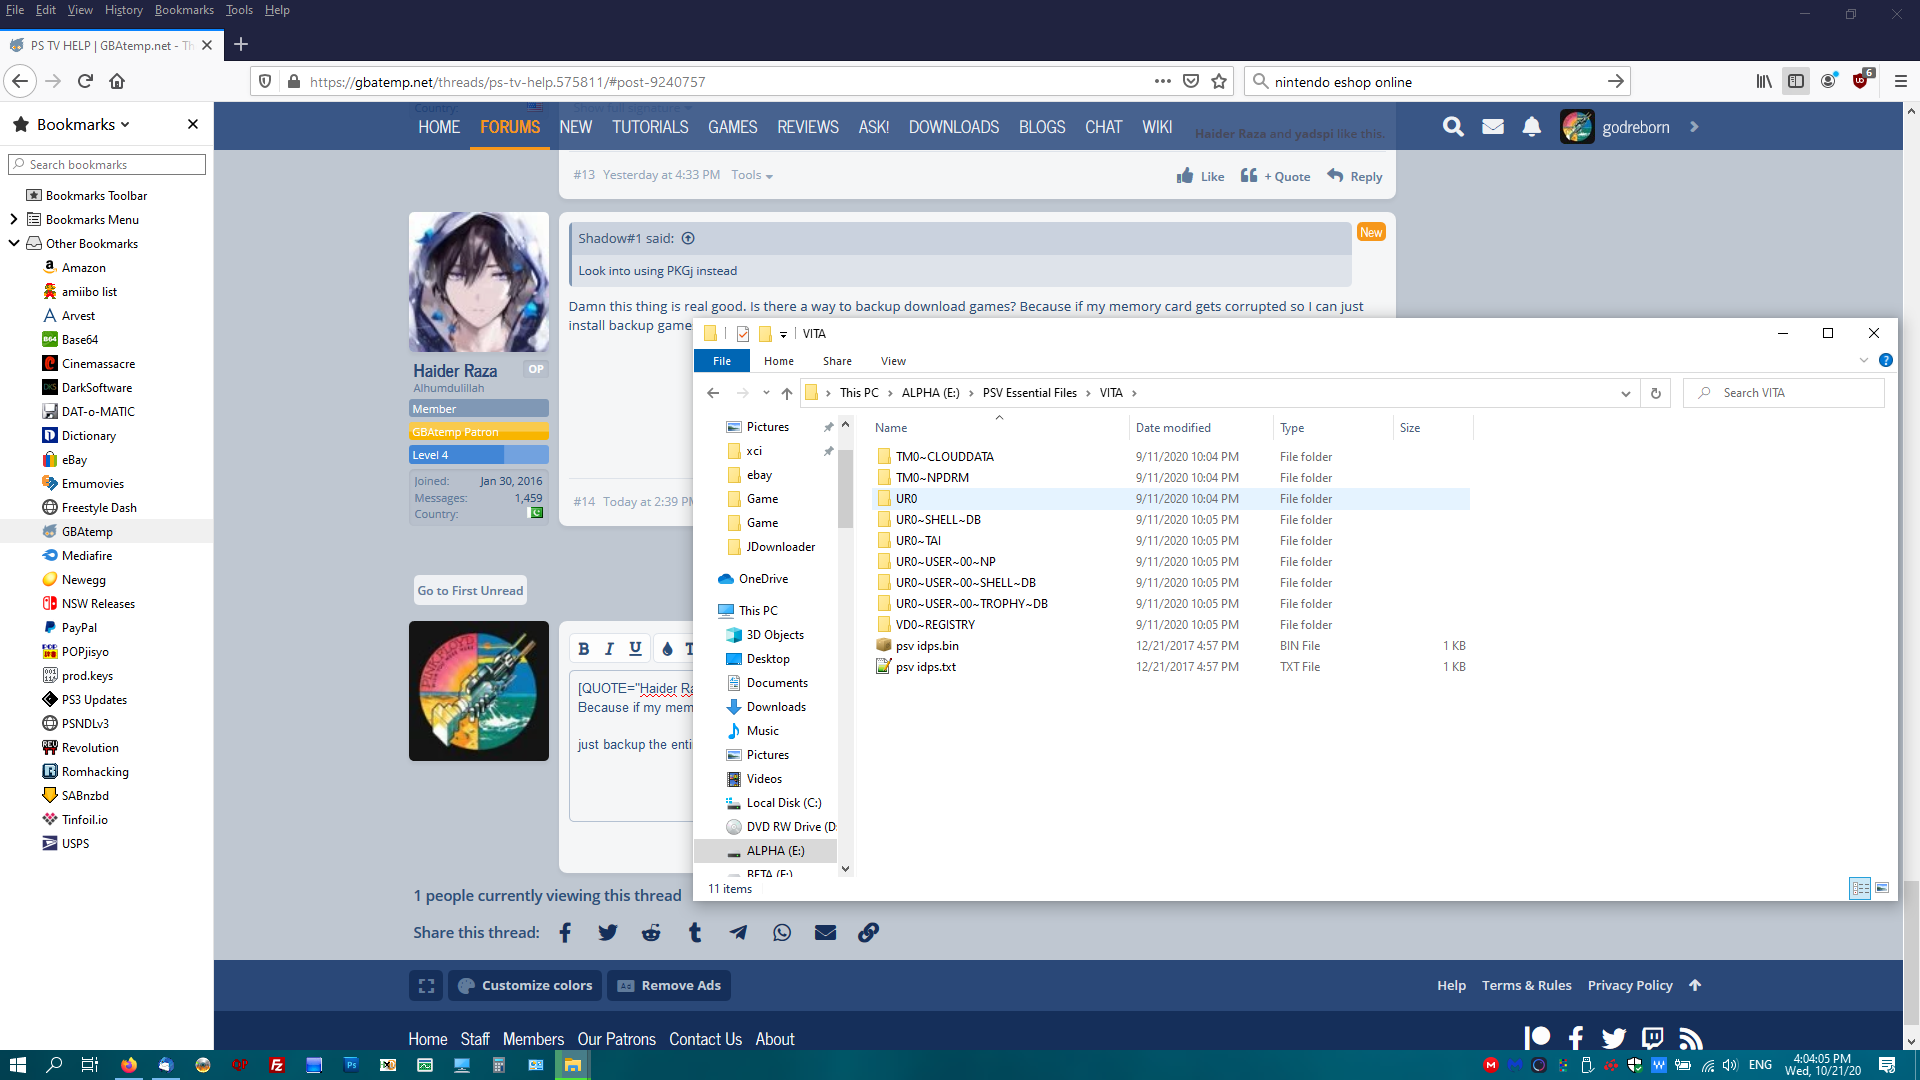
Task: Share thread on Reddit icon
Action: tap(651, 932)
